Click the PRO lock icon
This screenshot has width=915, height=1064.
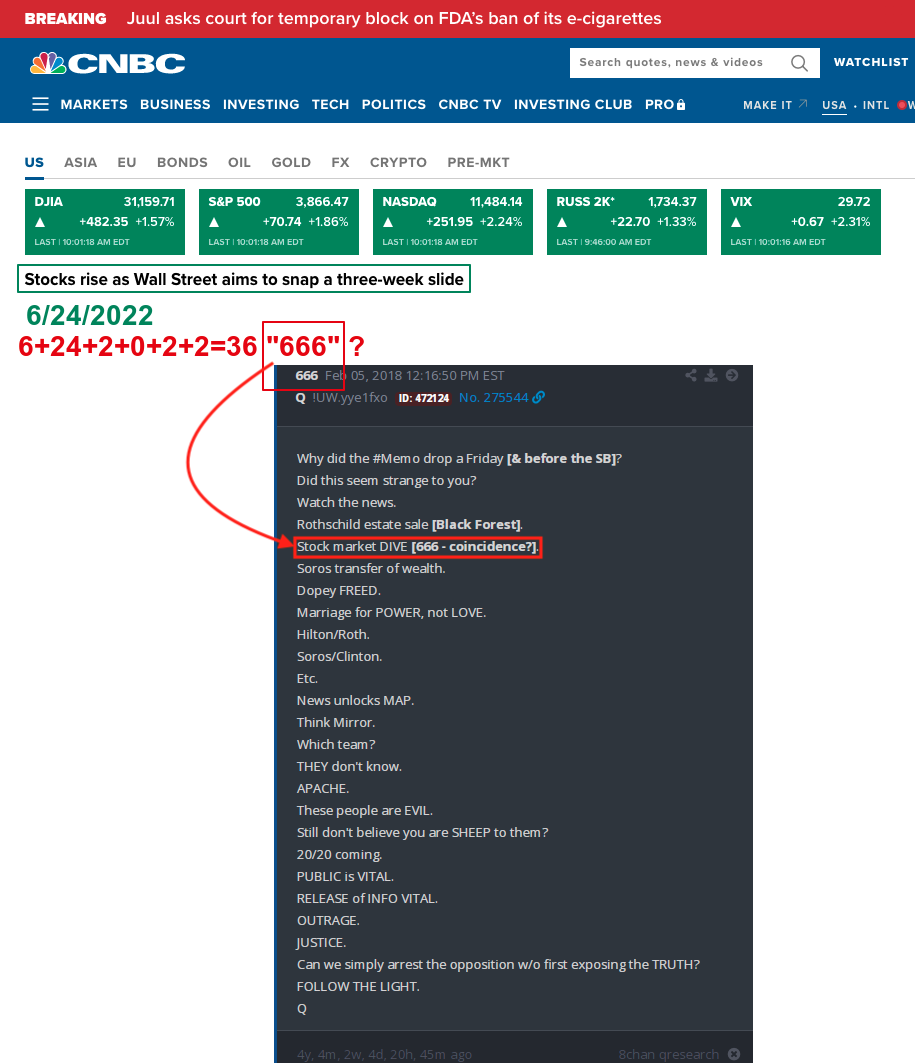681,104
